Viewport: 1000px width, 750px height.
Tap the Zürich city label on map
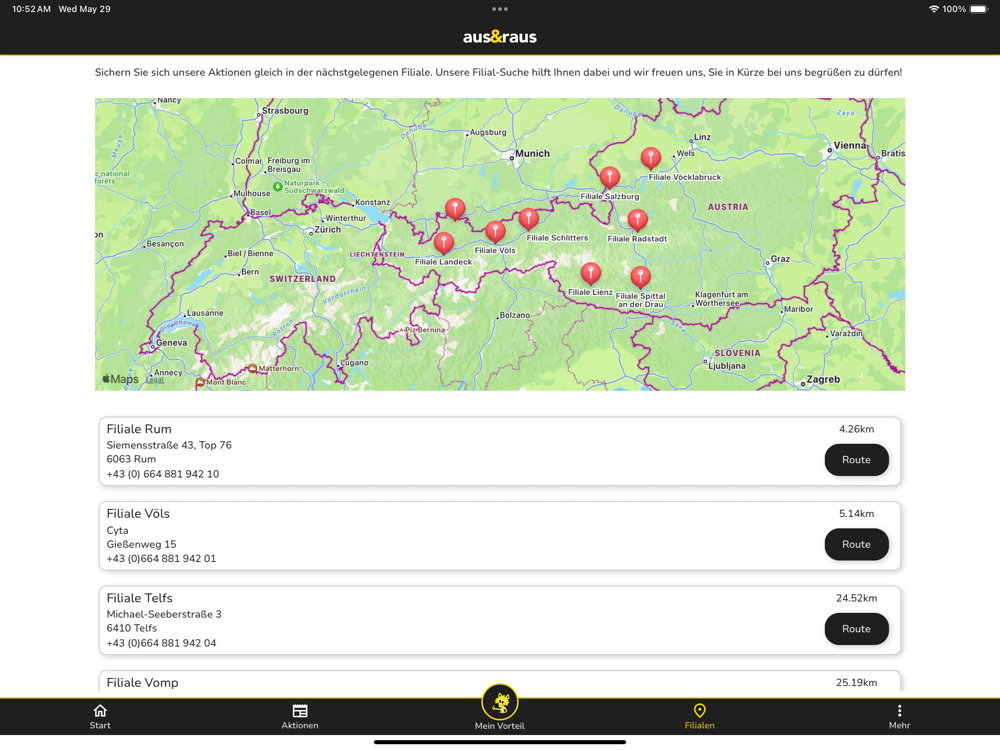(328, 230)
